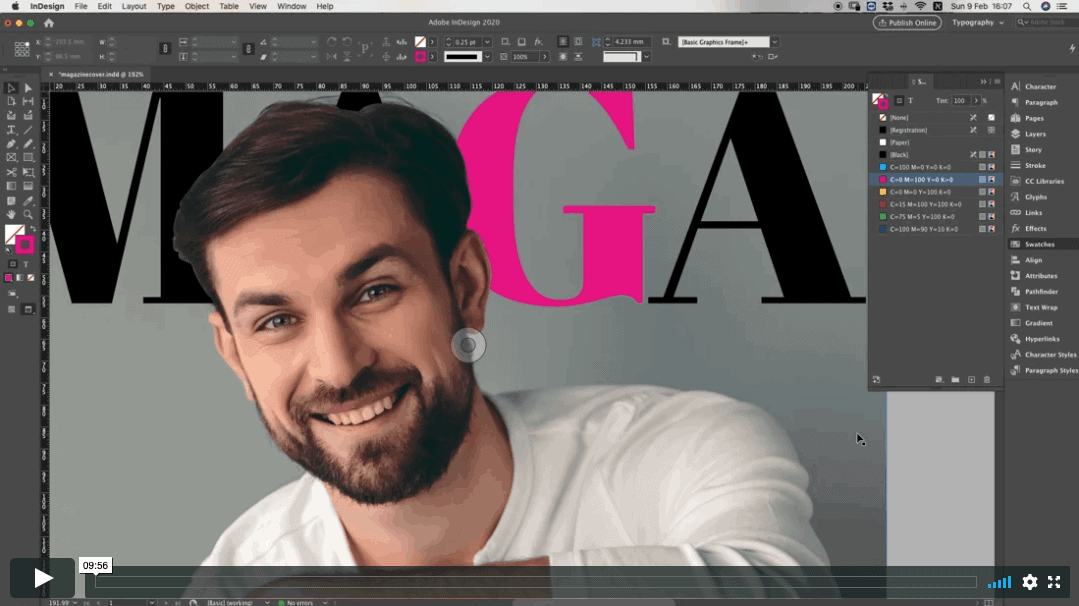Open the Basic Graphics Frame style dropdown
Viewport: 1079px width, 606px height.
774,42
